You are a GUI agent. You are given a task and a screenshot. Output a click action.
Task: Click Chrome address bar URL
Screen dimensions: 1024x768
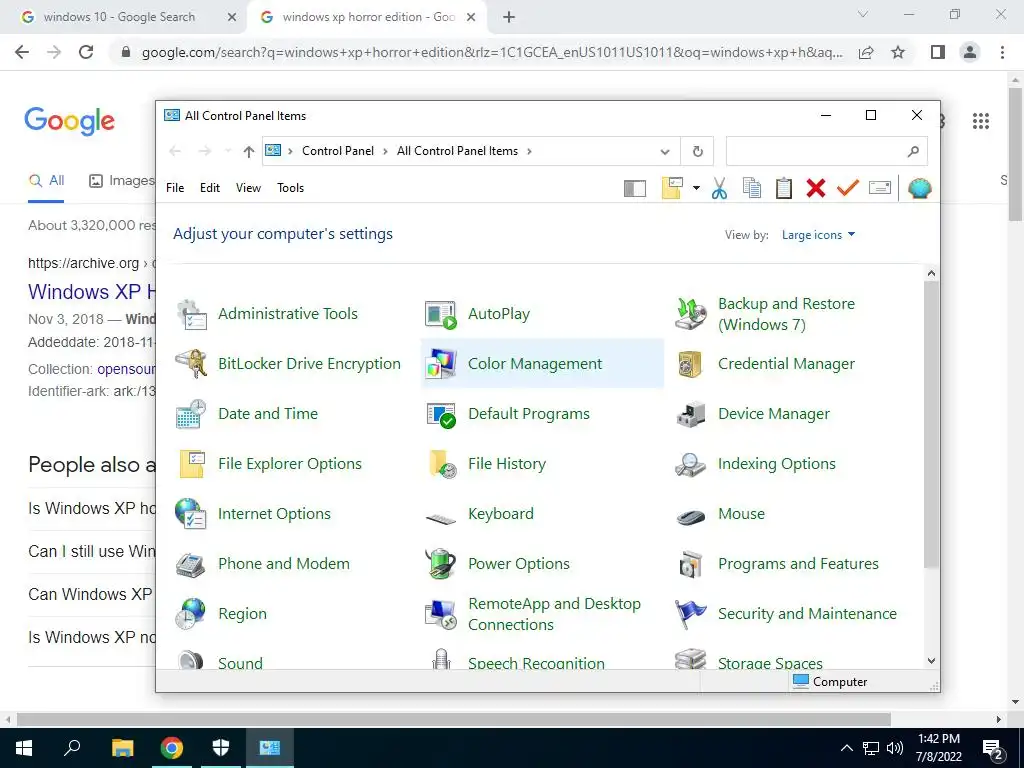pos(491,52)
